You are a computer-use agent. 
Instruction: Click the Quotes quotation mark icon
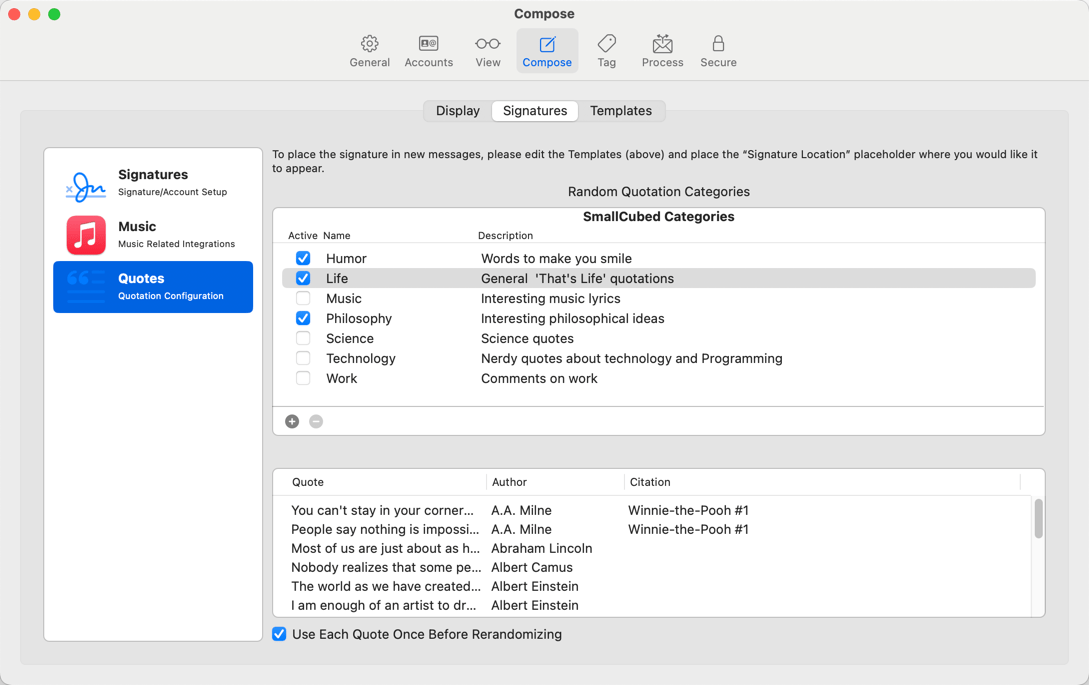(x=85, y=286)
